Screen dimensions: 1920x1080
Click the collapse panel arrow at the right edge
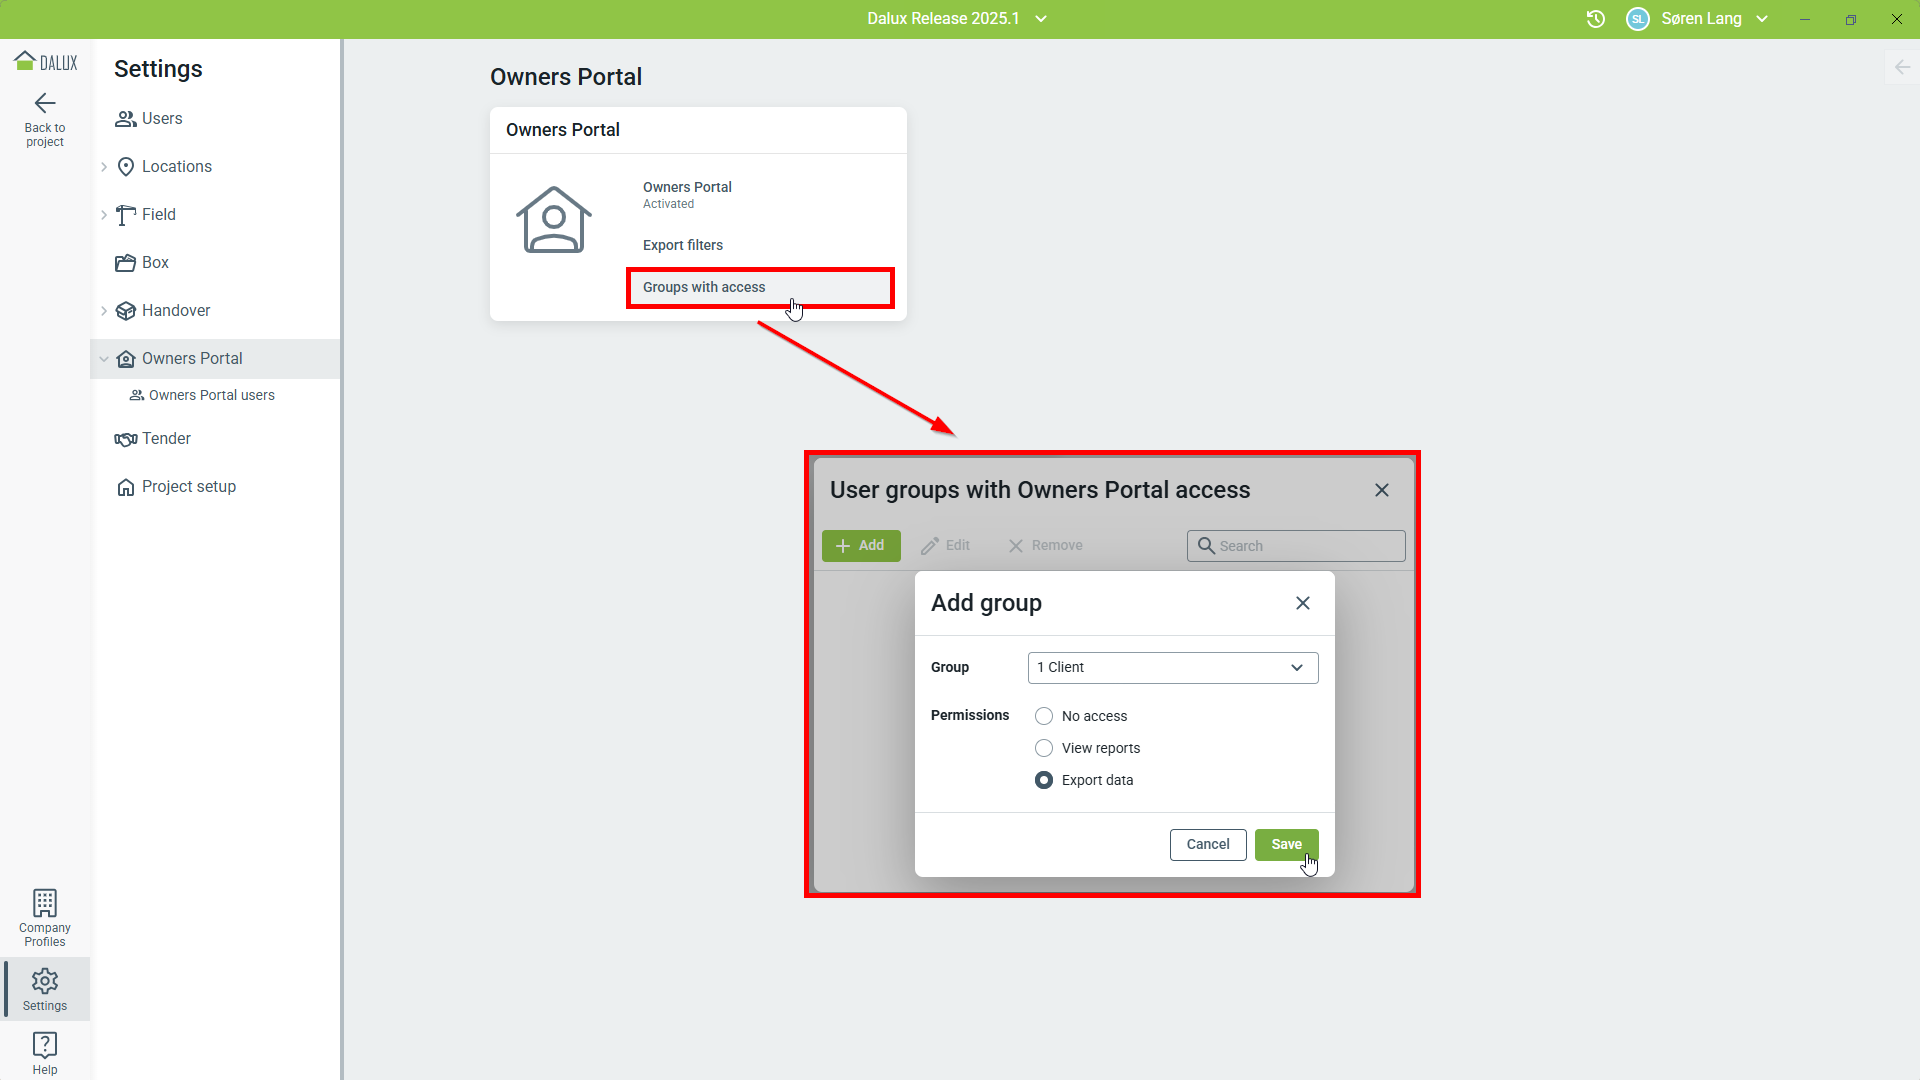1902,67
